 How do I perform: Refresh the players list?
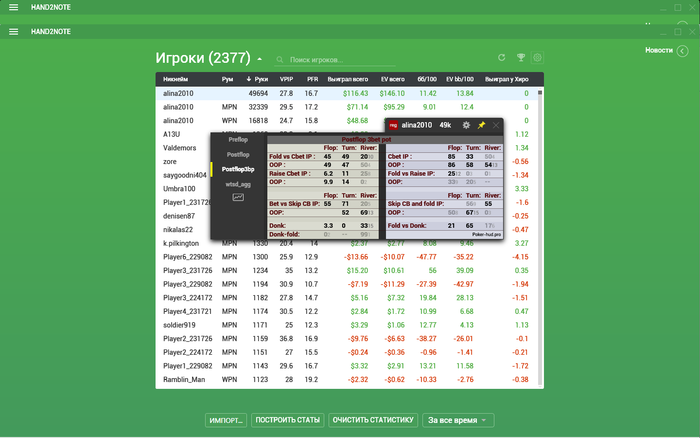[501, 58]
